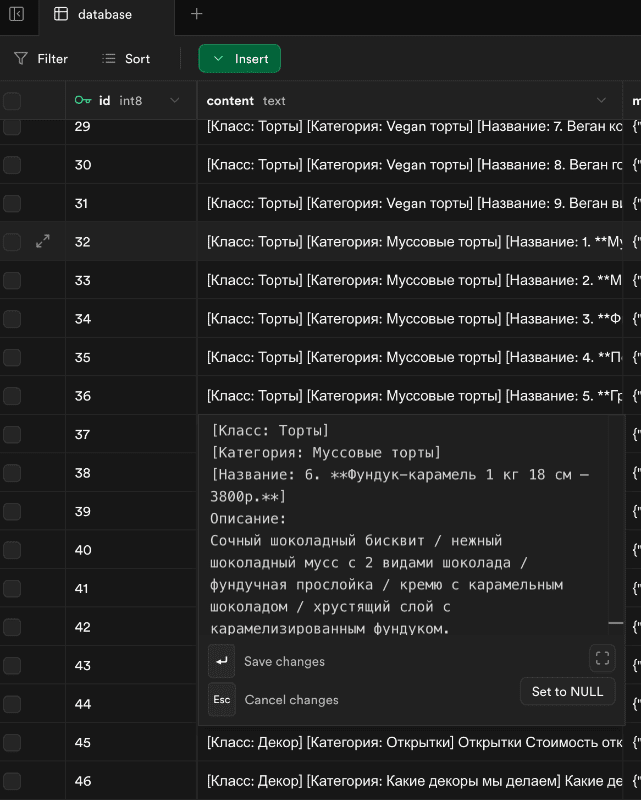The image size is (641, 800).
Task: Click the Filter funnel icon
Action: 21,59
